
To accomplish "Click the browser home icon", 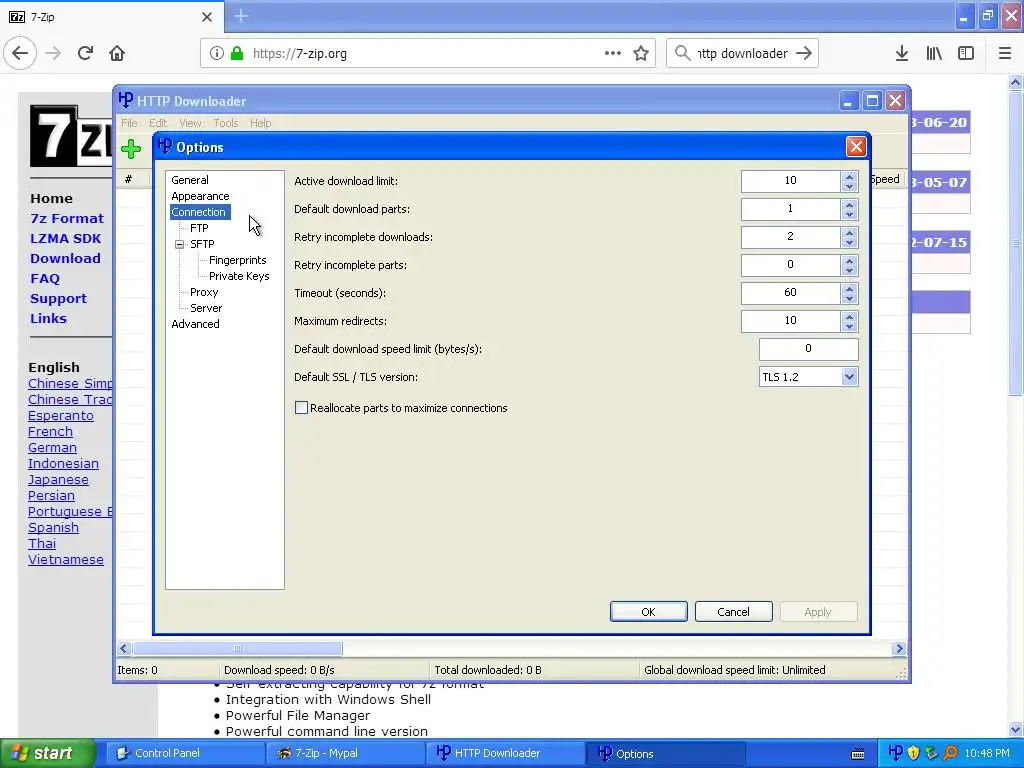I will 117,54.
